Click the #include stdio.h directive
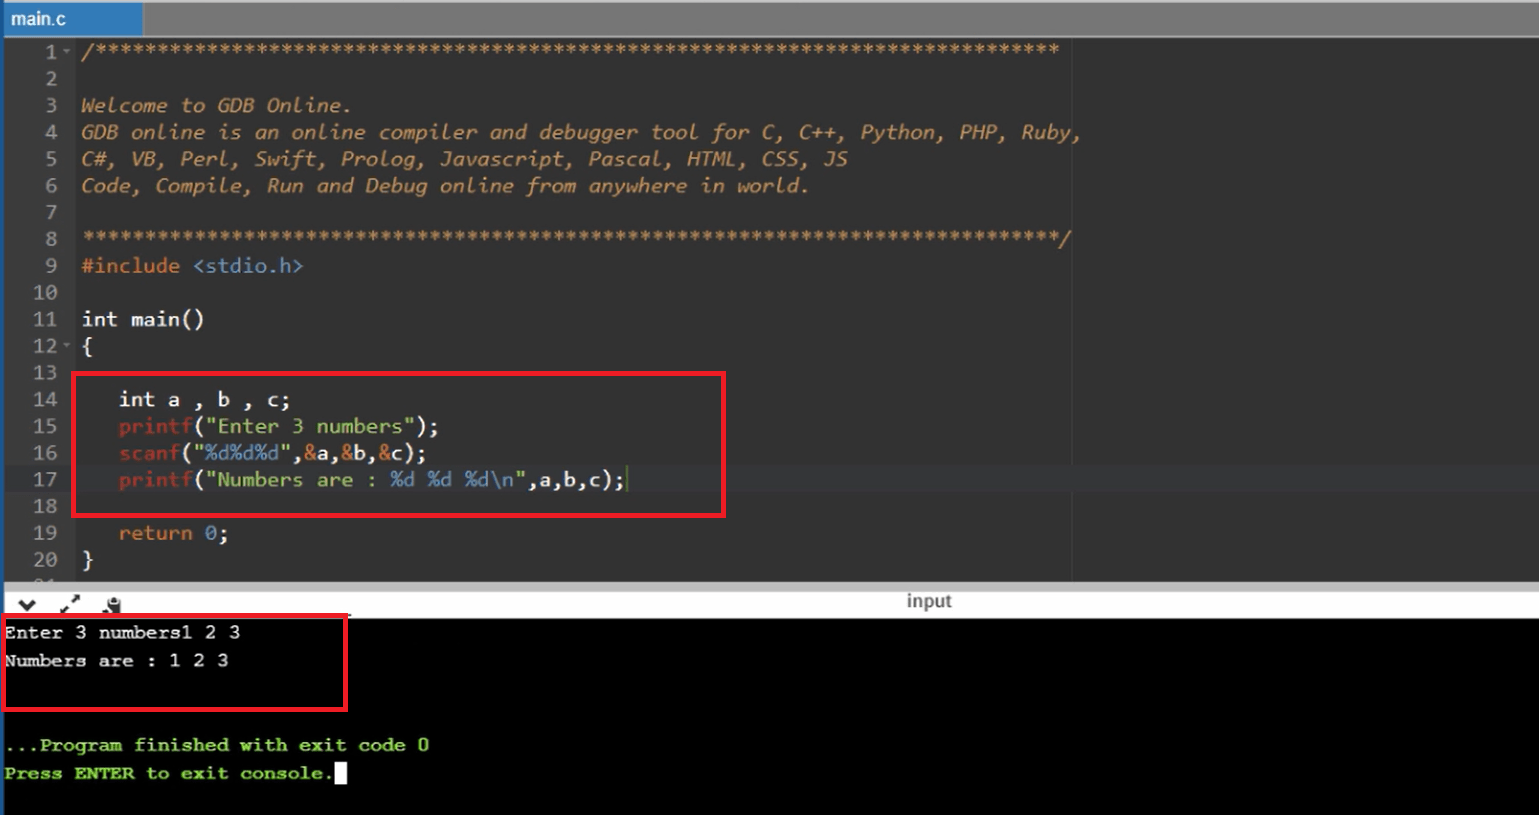The height and width of the screenshot is (815, 1539). pyautogui.click(x=192, y=265)
